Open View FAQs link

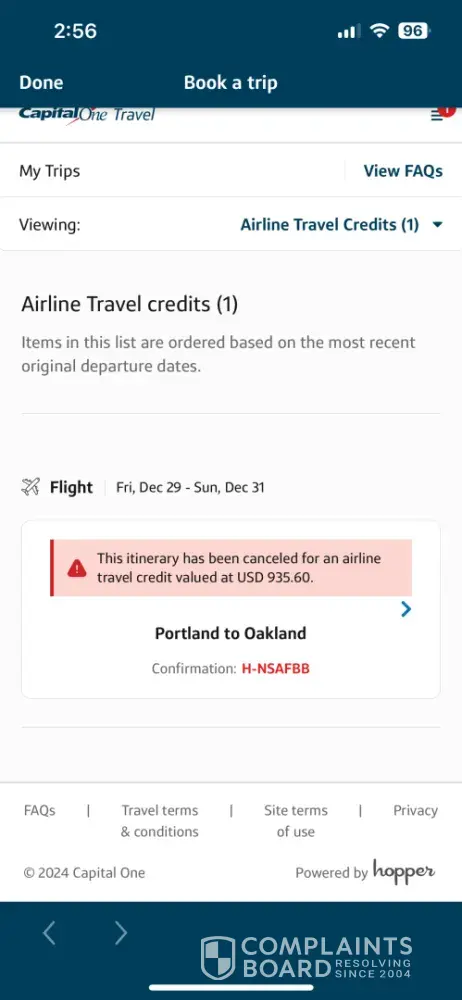tap(403, 171)
